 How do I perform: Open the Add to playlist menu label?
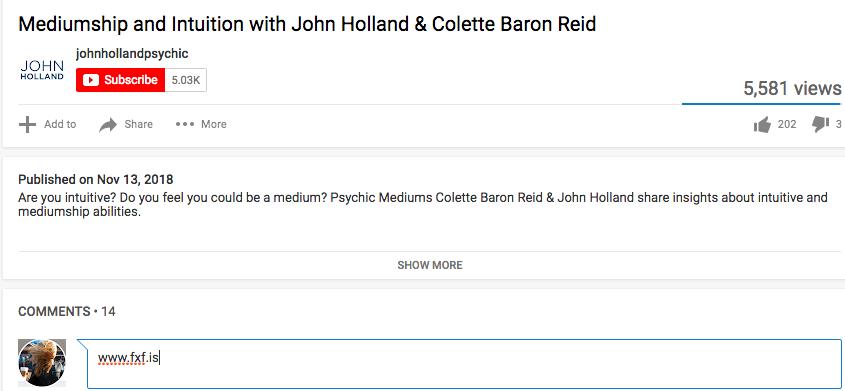[60, 124]
